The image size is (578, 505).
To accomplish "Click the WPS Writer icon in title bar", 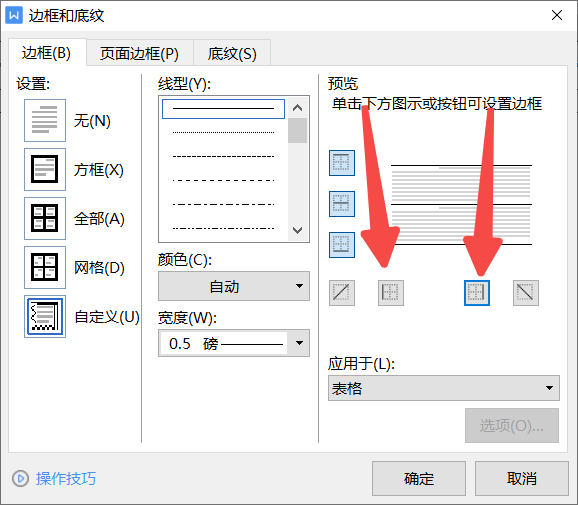I will (x=14, y=15).
